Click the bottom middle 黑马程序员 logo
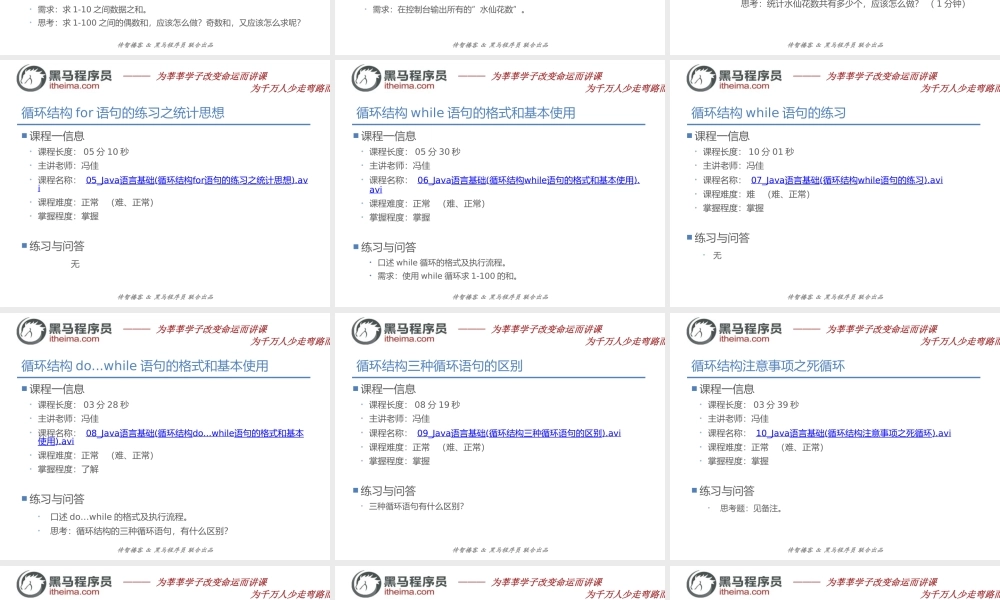The image size is (1000, 600). click(398, 583)
